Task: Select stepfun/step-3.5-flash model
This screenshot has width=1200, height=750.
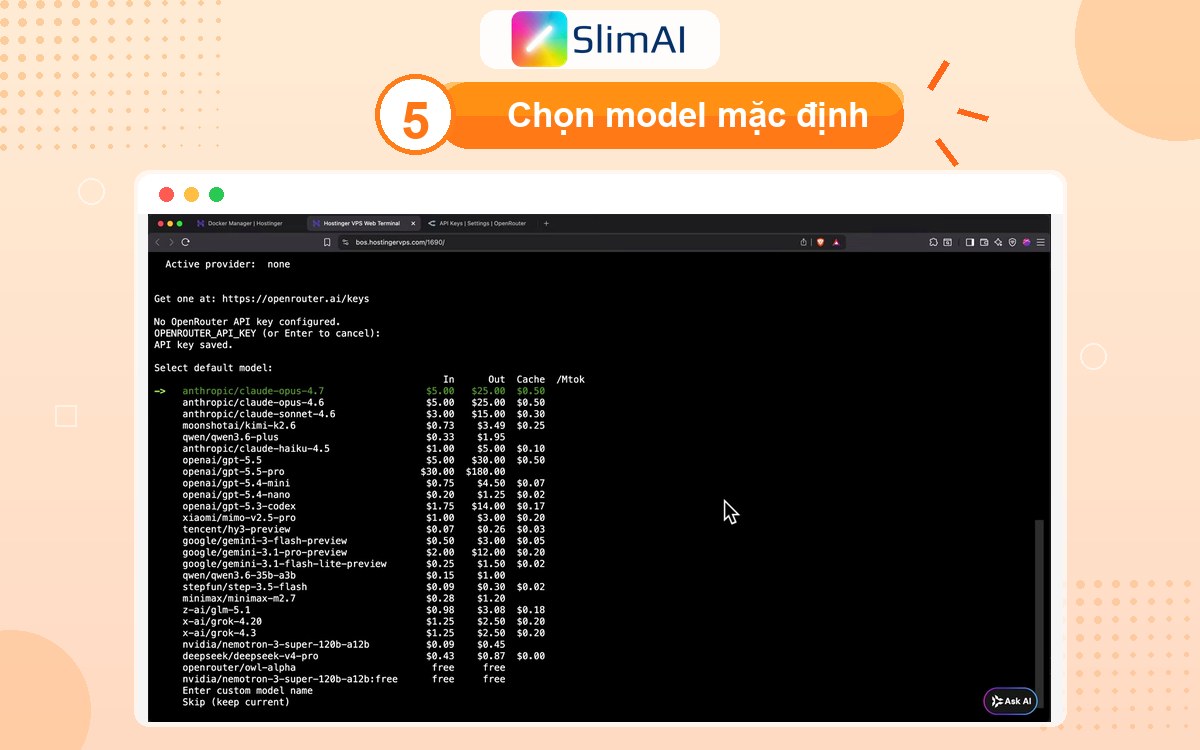Action: click(x=245, y=587)
